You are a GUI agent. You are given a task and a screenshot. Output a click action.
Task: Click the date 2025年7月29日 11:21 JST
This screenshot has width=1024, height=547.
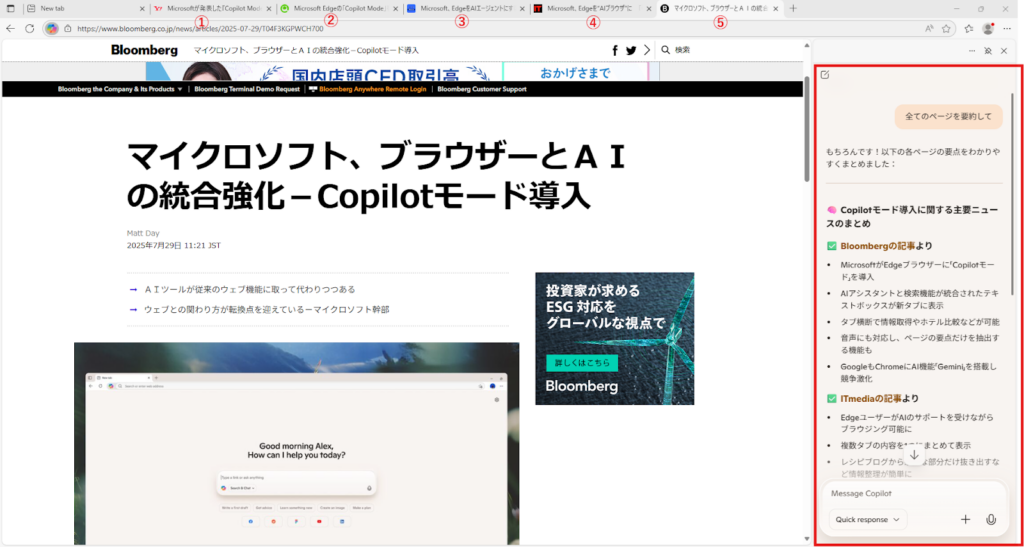tap(174, 245)
